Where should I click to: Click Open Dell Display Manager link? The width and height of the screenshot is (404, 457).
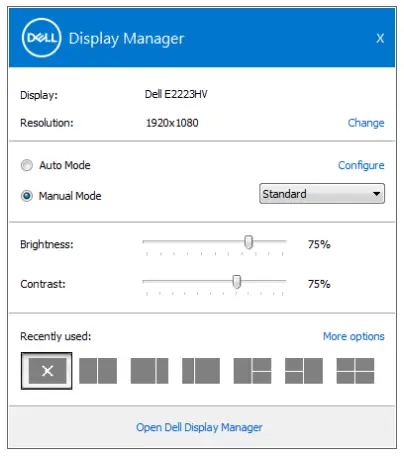coord(199,427)
